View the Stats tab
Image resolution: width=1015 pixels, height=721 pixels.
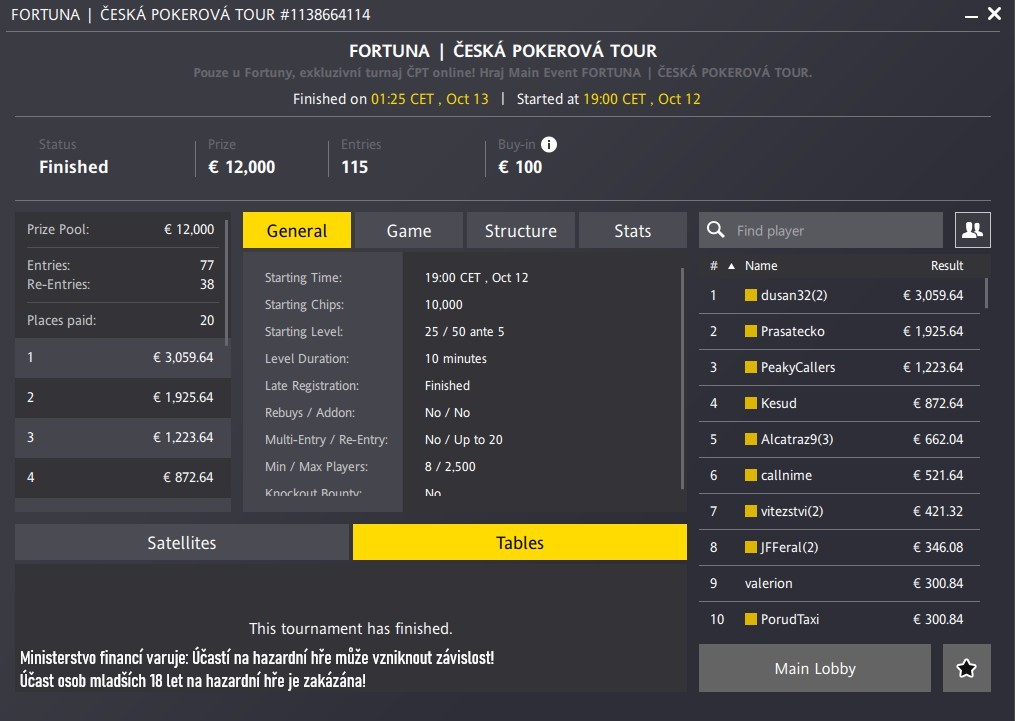coord(632,229)
